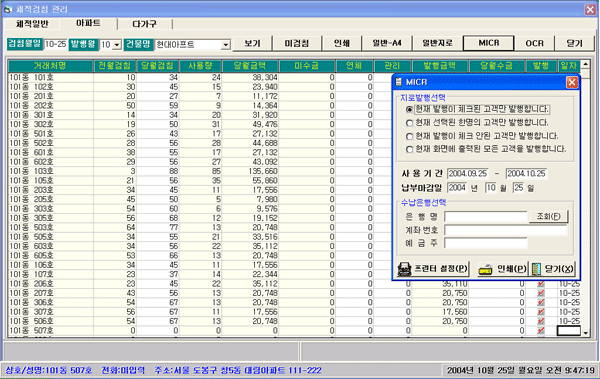Toggle 발행 checkbox for 101동 506호
This screenshot has height=379, width=600.
click(x=541, y=321)
